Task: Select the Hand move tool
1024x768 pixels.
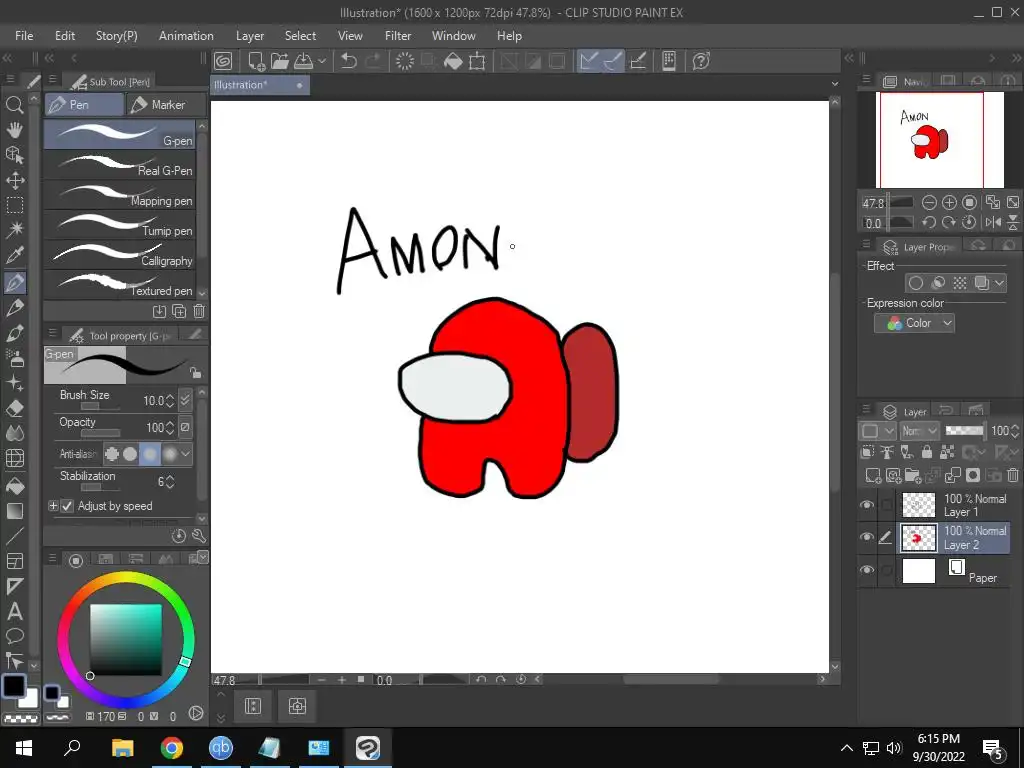Action: pos(14,129)
